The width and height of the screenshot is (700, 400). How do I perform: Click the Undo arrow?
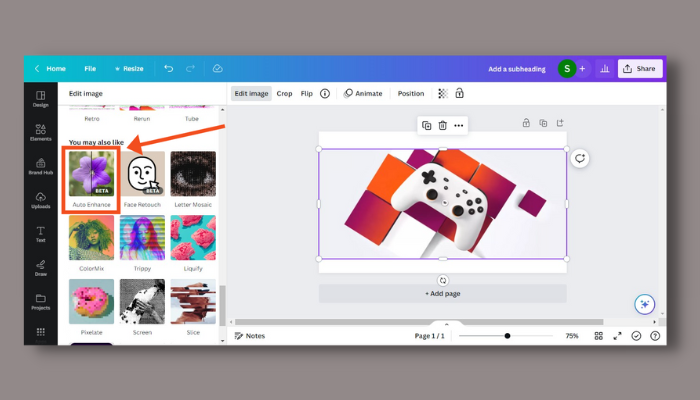coord(168,68)
